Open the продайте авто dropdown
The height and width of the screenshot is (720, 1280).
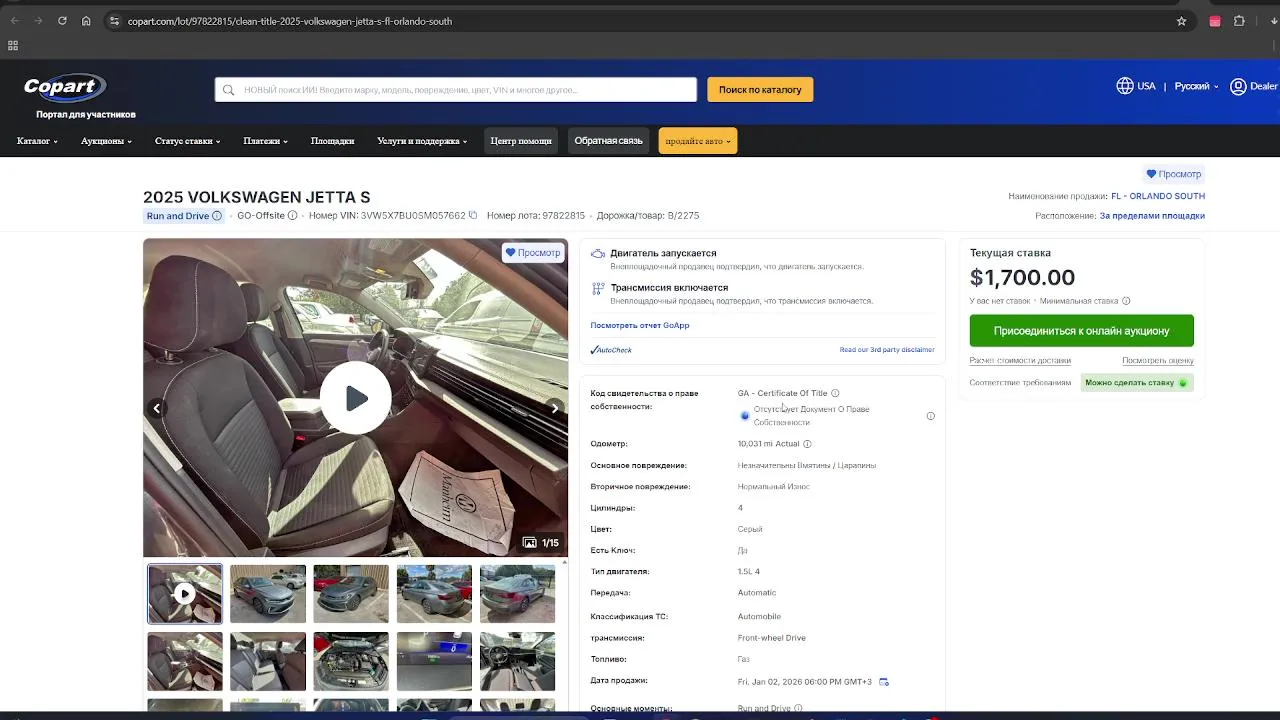pyautogui.click(x=698, y=141)
